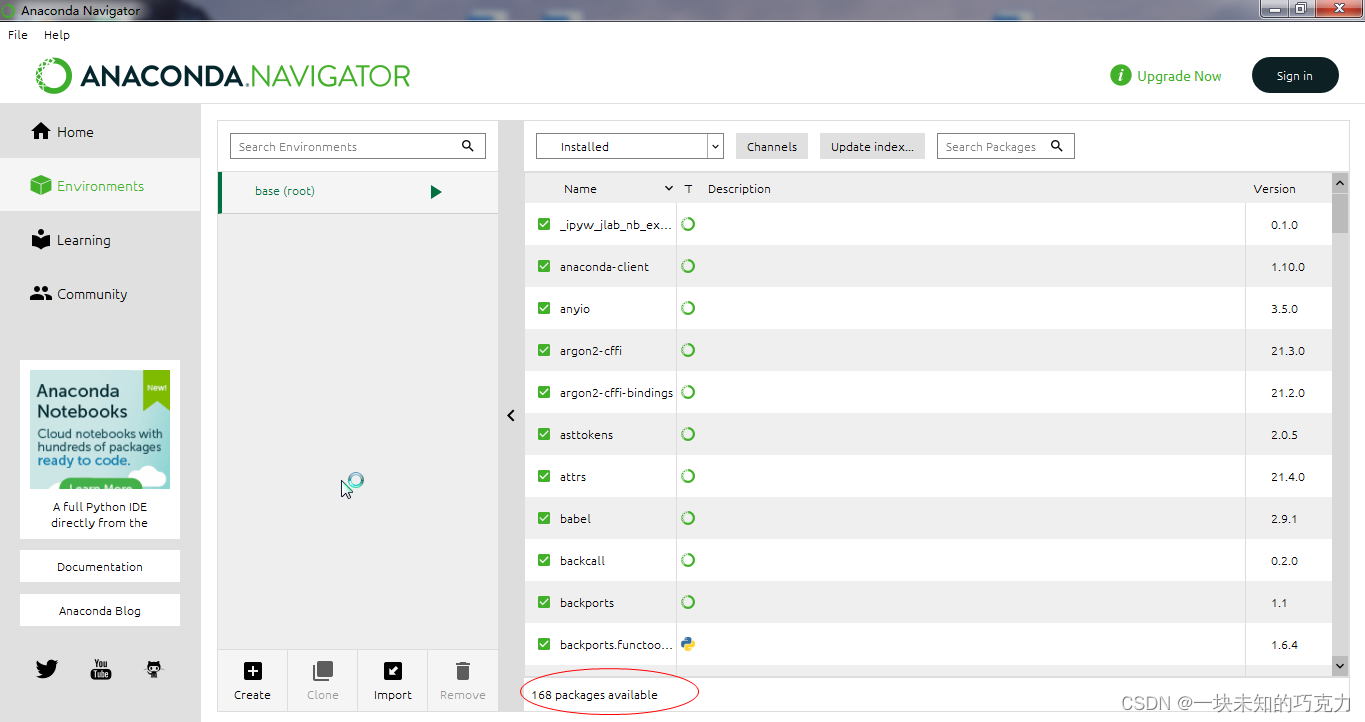Click the conda type icon for _ipyw_jlab_nb_ex...
Viewport: 1365px width, 722px height.
(x=688, y=224)
